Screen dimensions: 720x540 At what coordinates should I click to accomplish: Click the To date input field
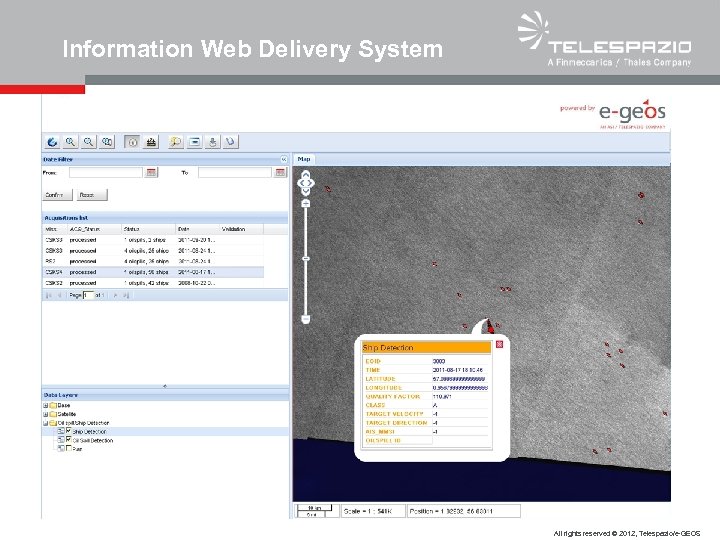(x=235, y=172)
